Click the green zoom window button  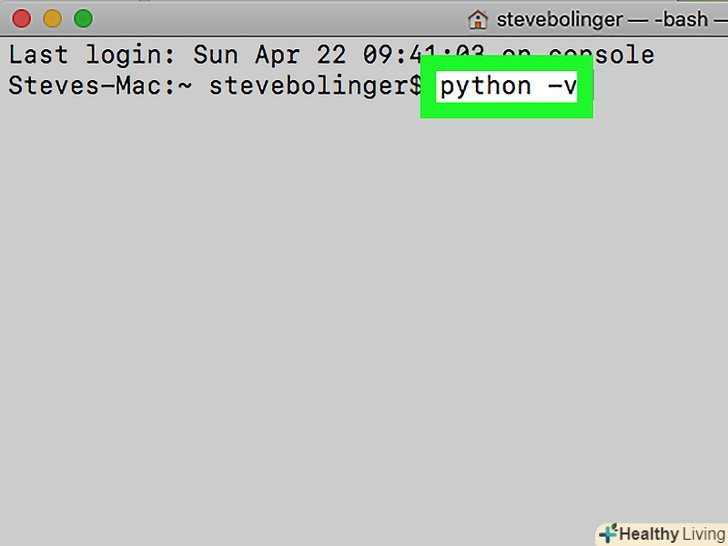click(x=83, y=18)
